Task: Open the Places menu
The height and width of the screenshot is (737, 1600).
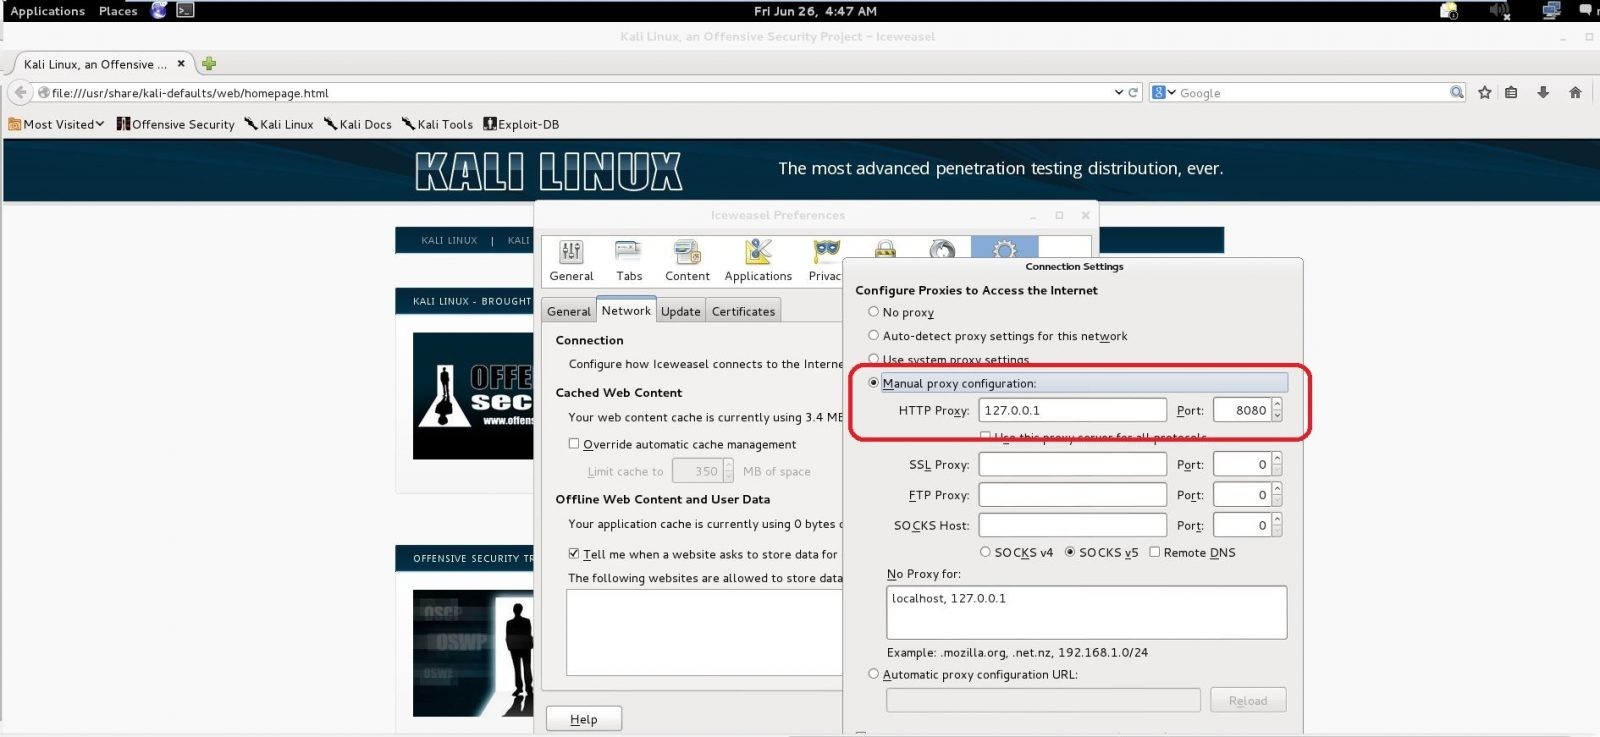Action: coord(118,11)
